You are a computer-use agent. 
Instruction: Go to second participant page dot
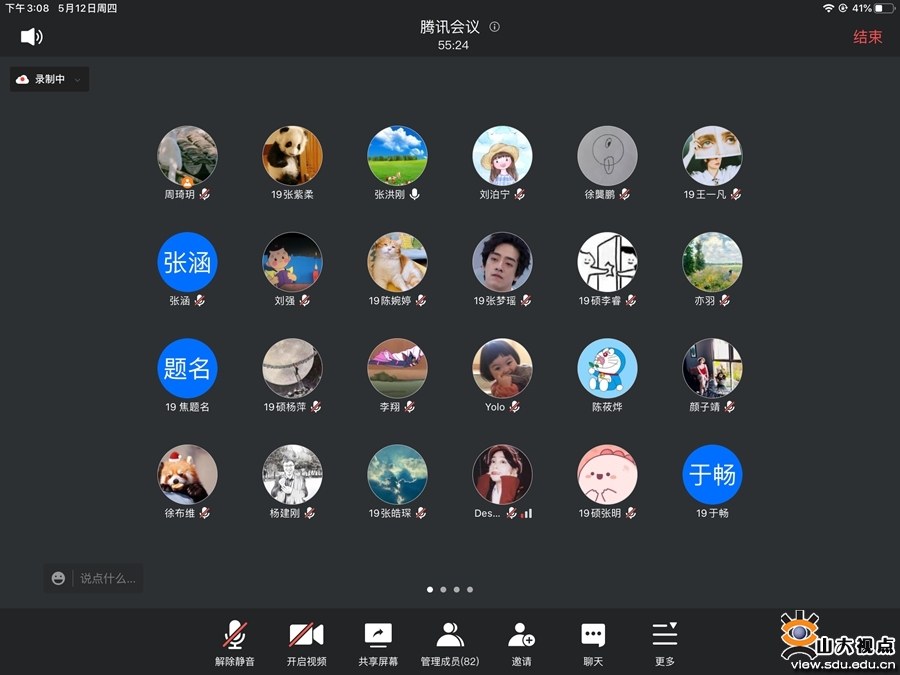tap(443, 590)
